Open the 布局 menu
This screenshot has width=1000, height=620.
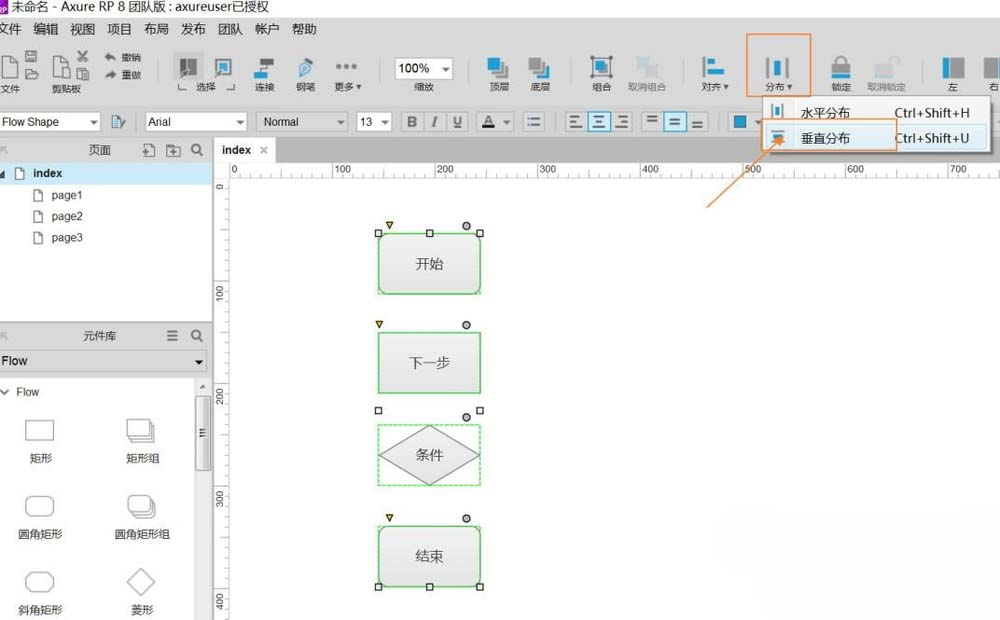[x=156, y=30]
